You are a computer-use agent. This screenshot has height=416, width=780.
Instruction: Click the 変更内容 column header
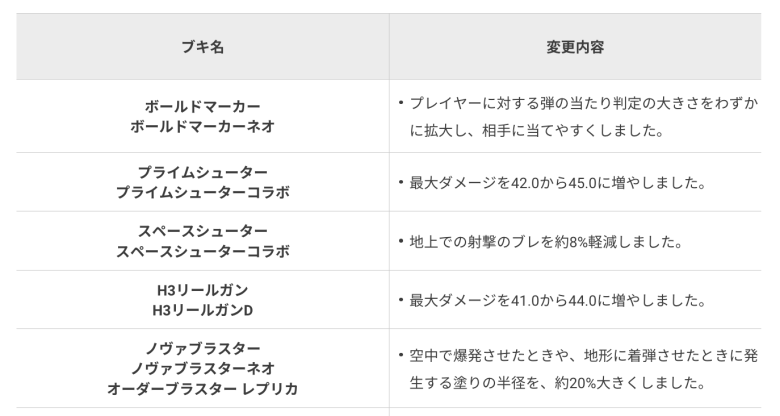click(x=575, y=47)
